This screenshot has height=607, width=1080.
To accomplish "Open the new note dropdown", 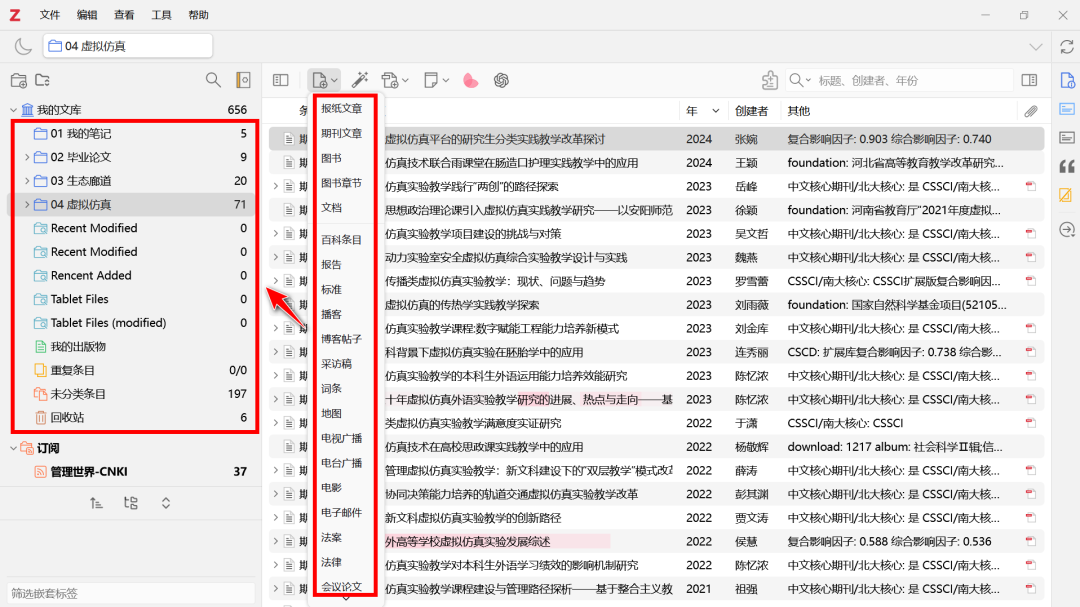I will click(x=436, y=80).
